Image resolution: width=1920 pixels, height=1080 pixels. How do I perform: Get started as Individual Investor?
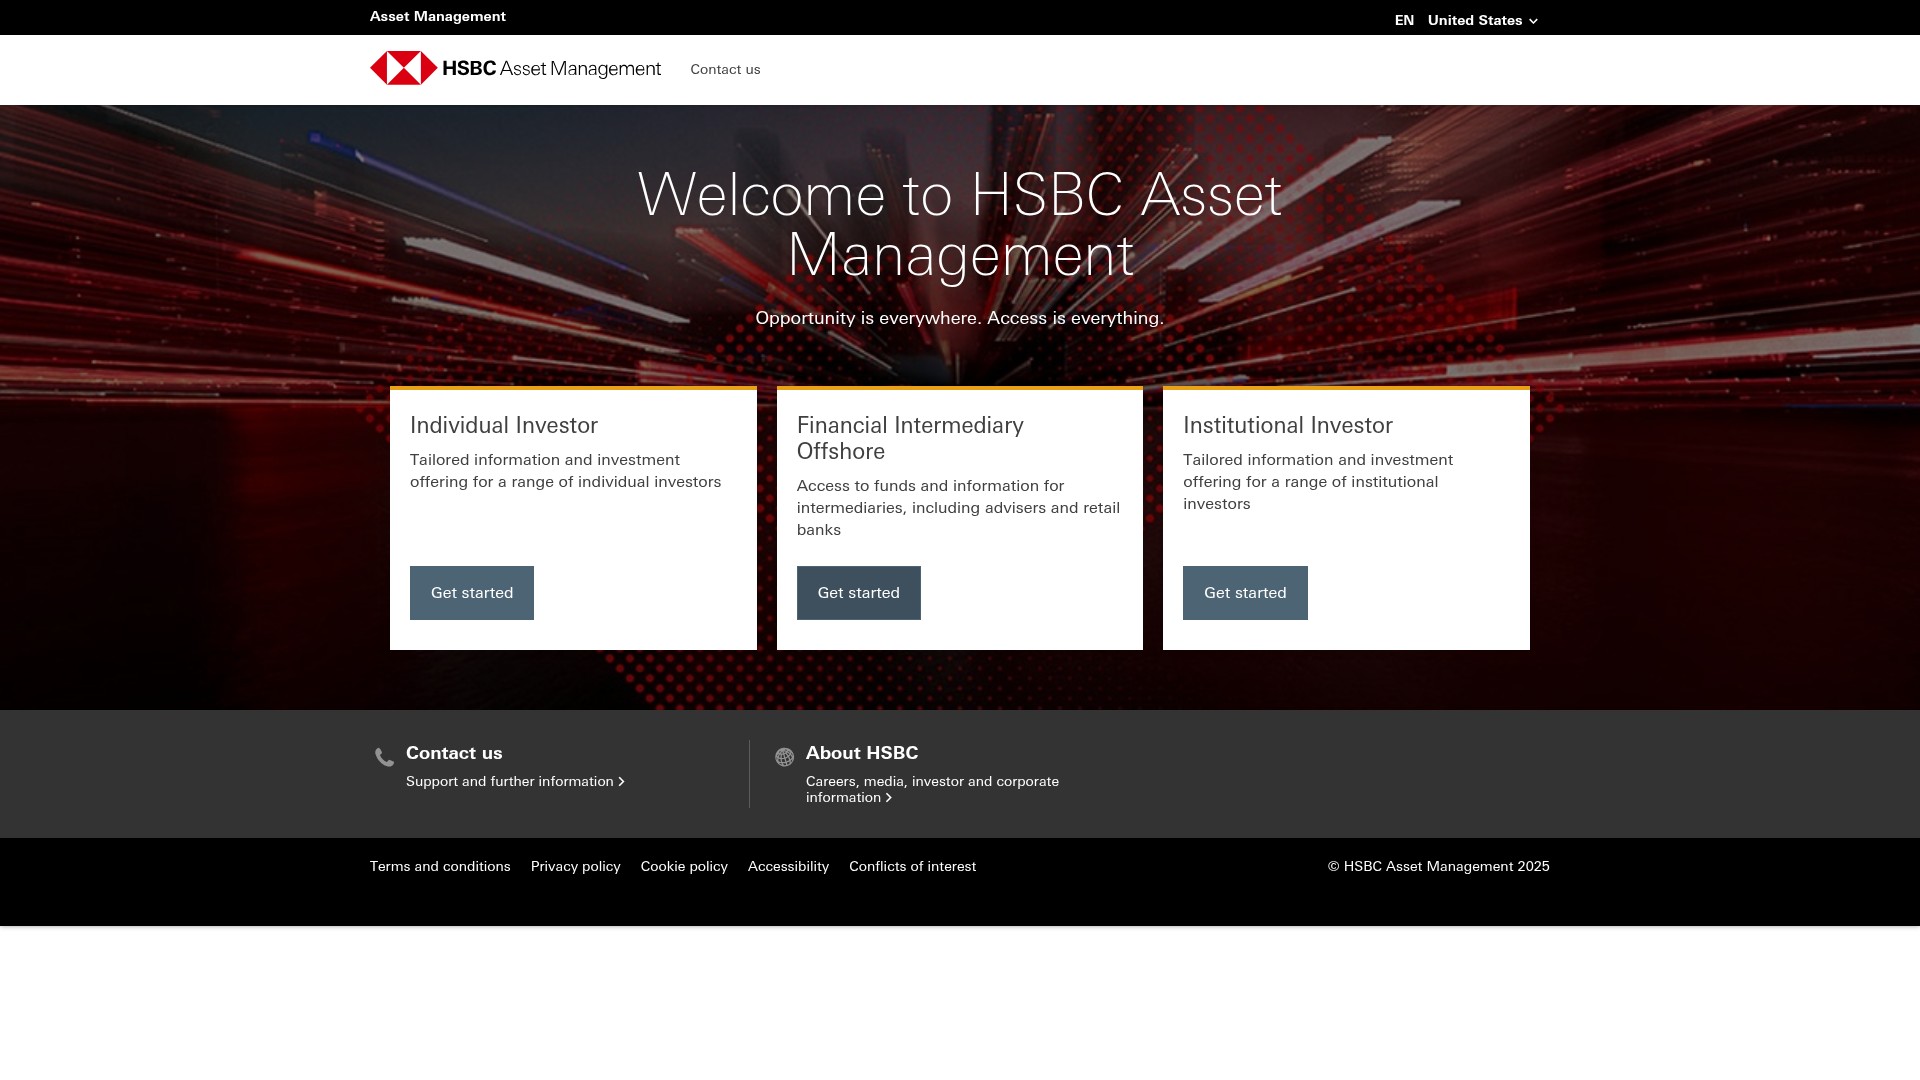472,593
